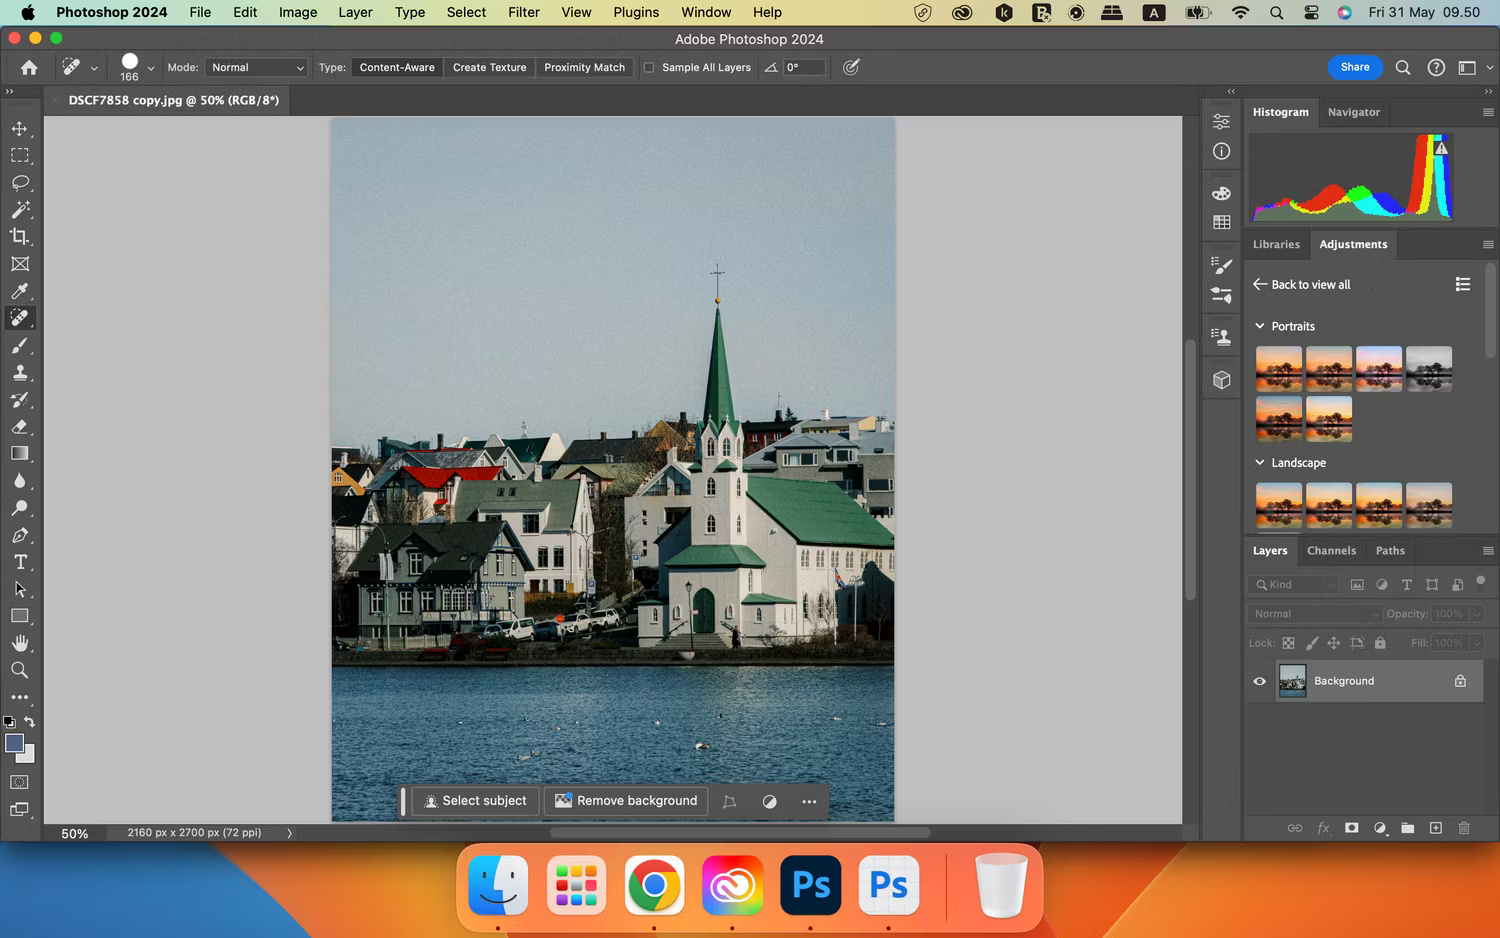The width and height of the screenshot is (1500, 938).
Task: Select the Clone Stamp tool
Action: tap(20, 373)
